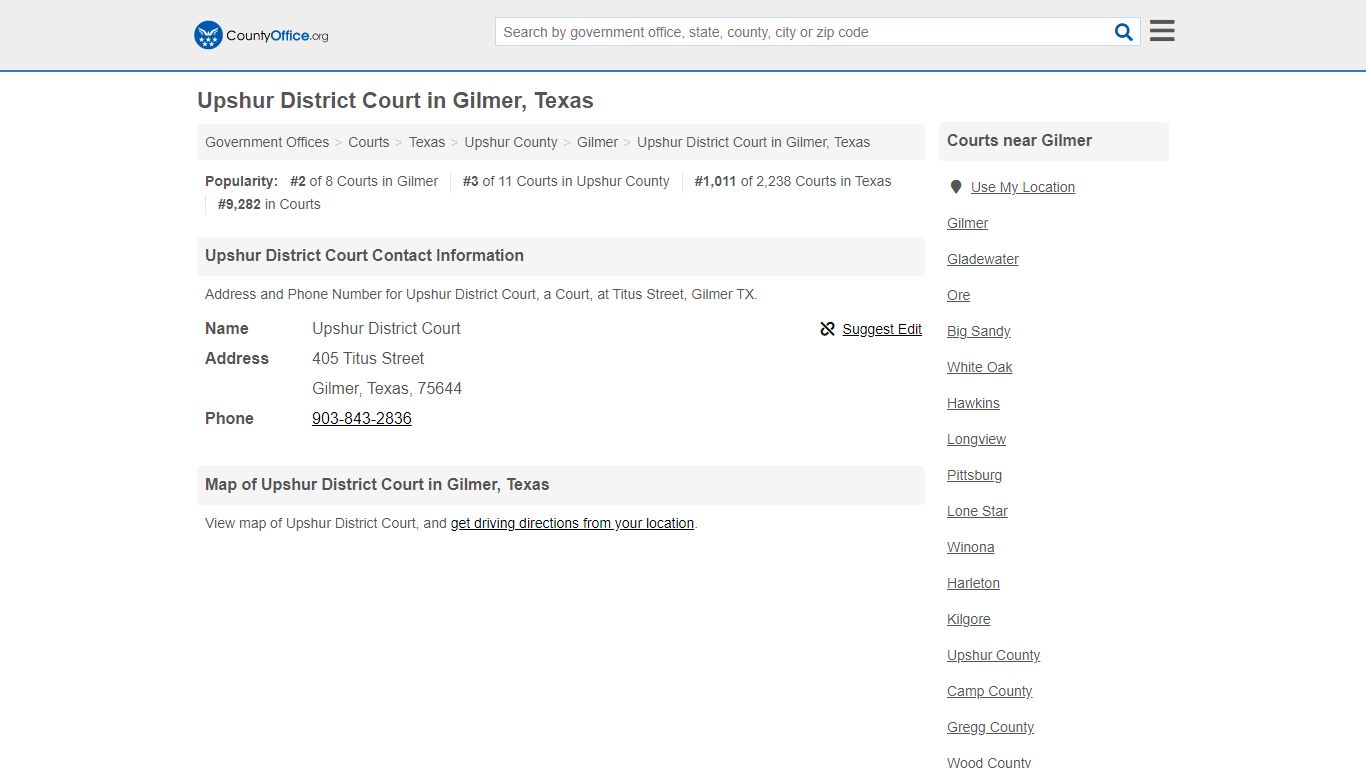Open Gladewater courts link
Screen dimensions: 1366x768
pyautogui.click(x=983, y=259)
